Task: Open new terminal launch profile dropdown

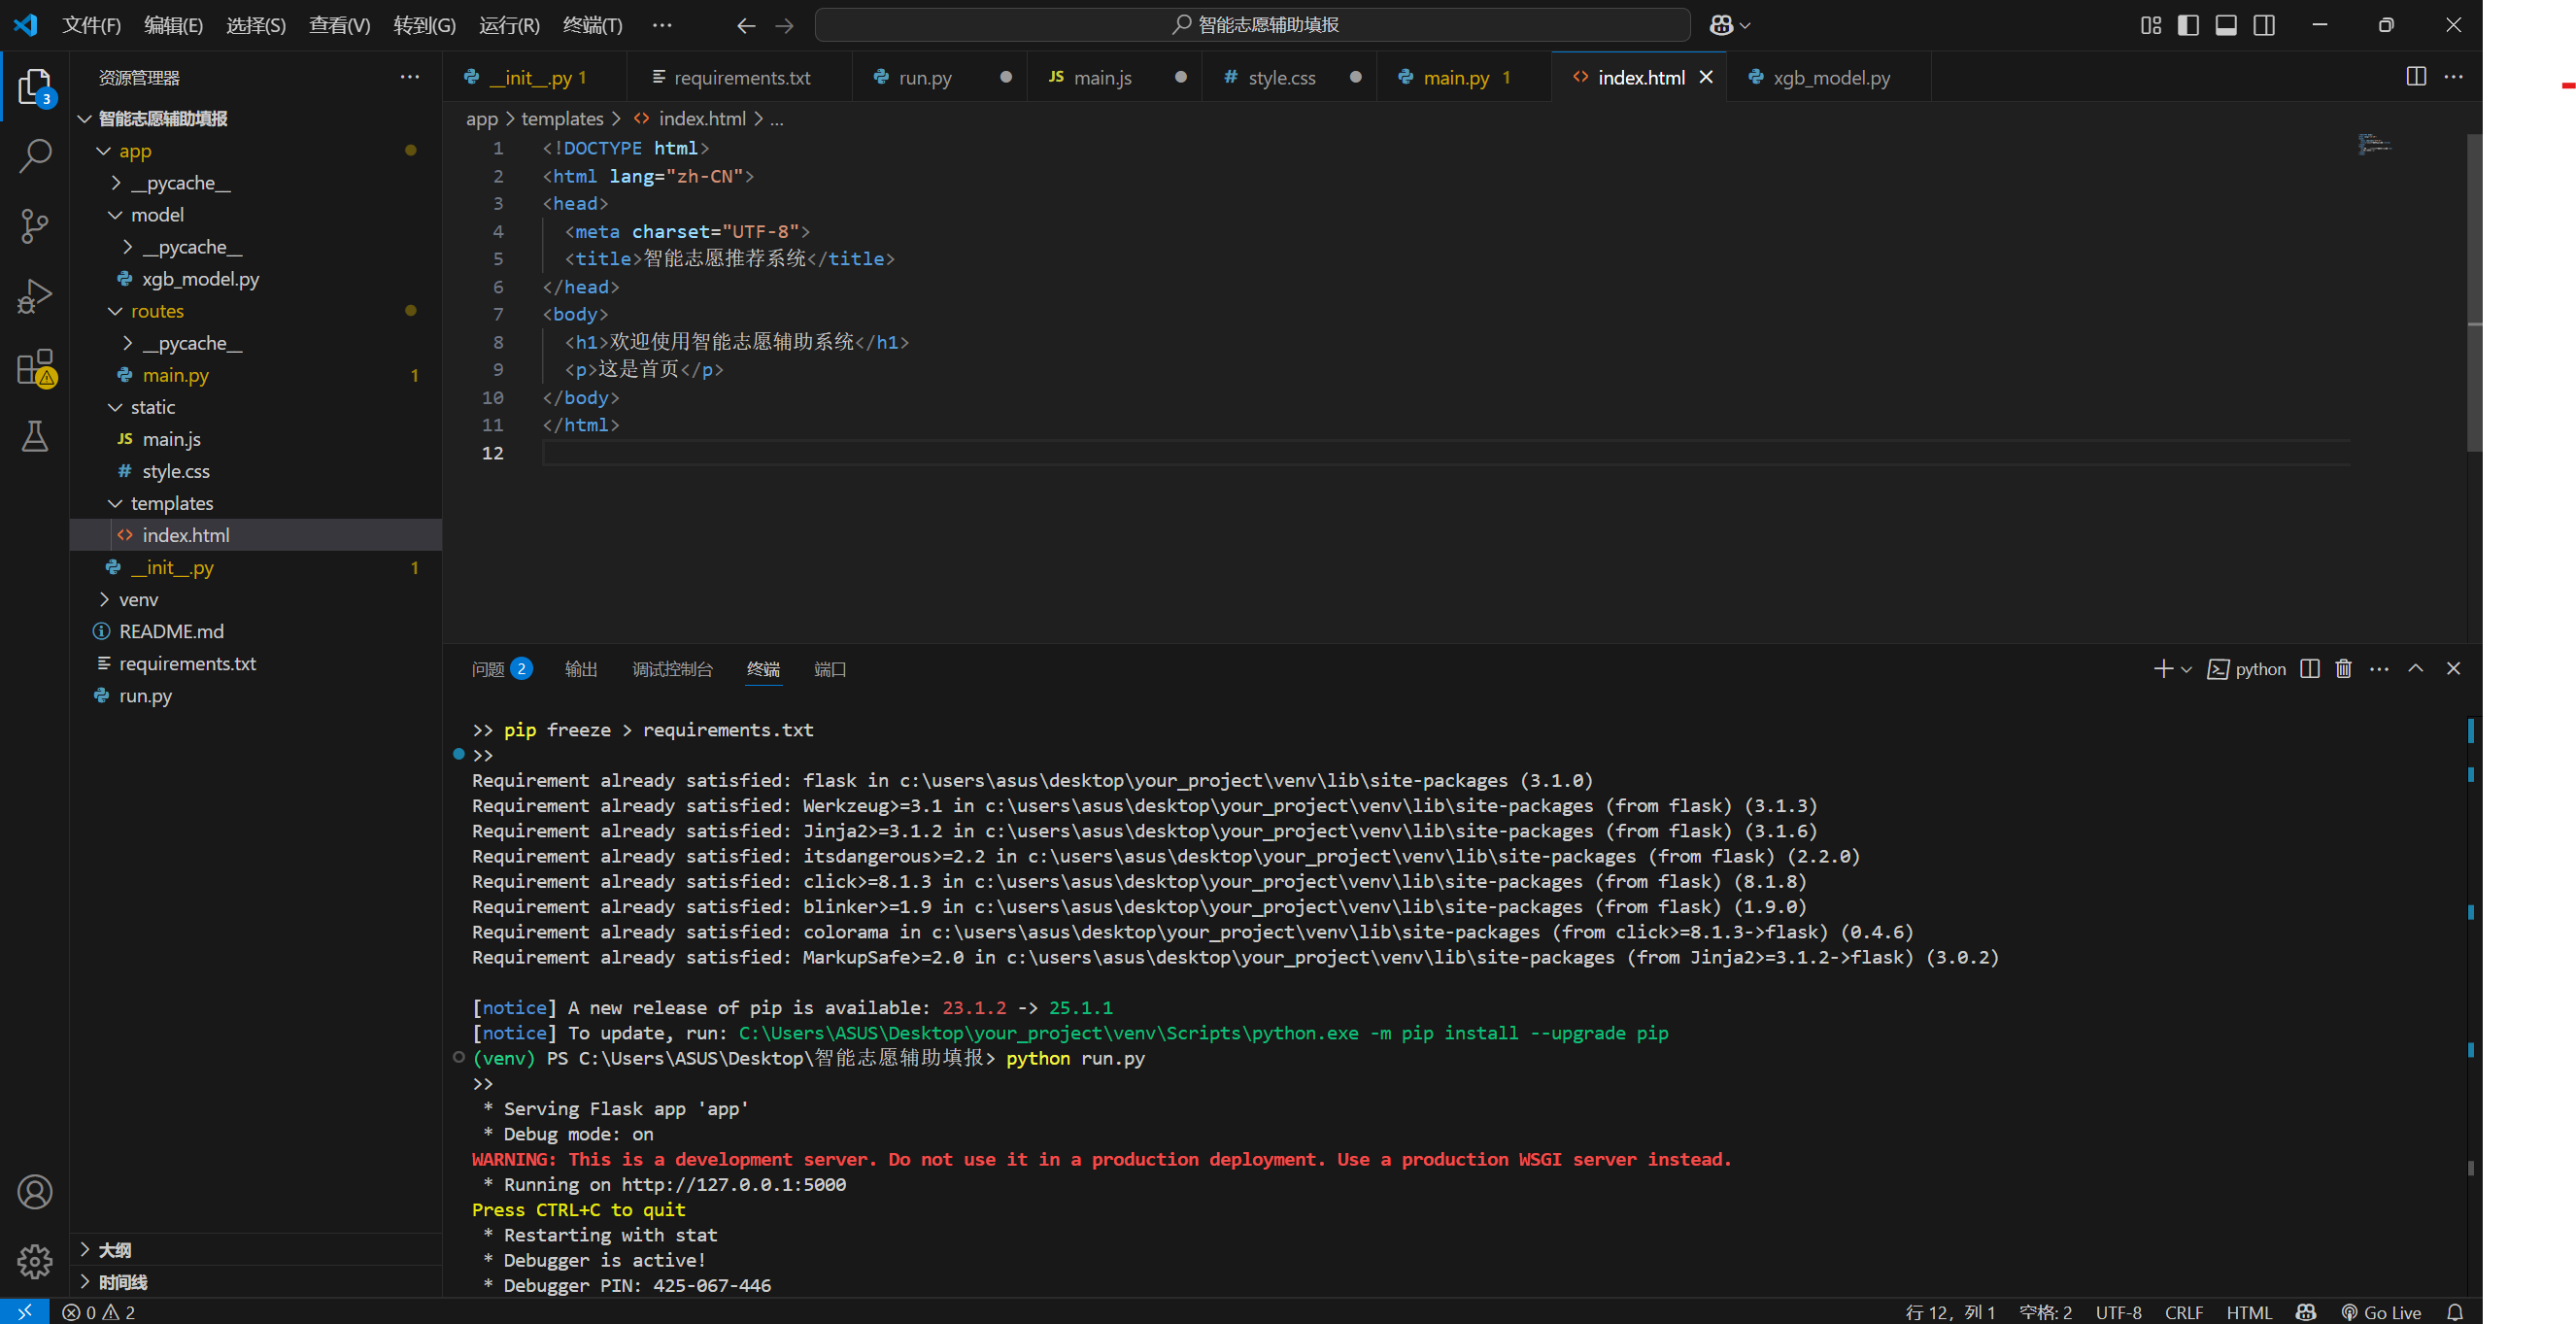Action: pos(2187,670)
